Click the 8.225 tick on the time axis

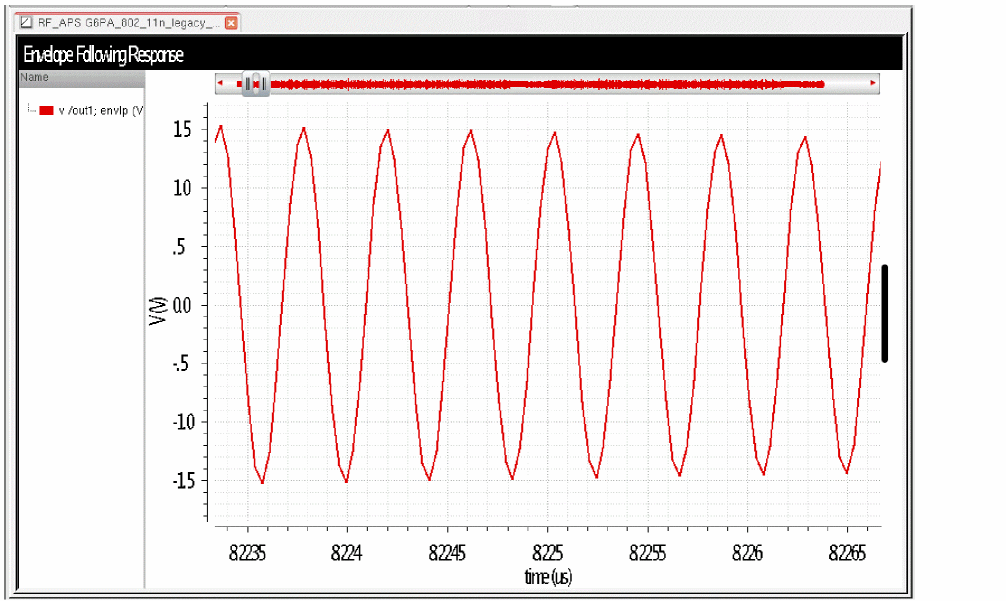[547, 551]
